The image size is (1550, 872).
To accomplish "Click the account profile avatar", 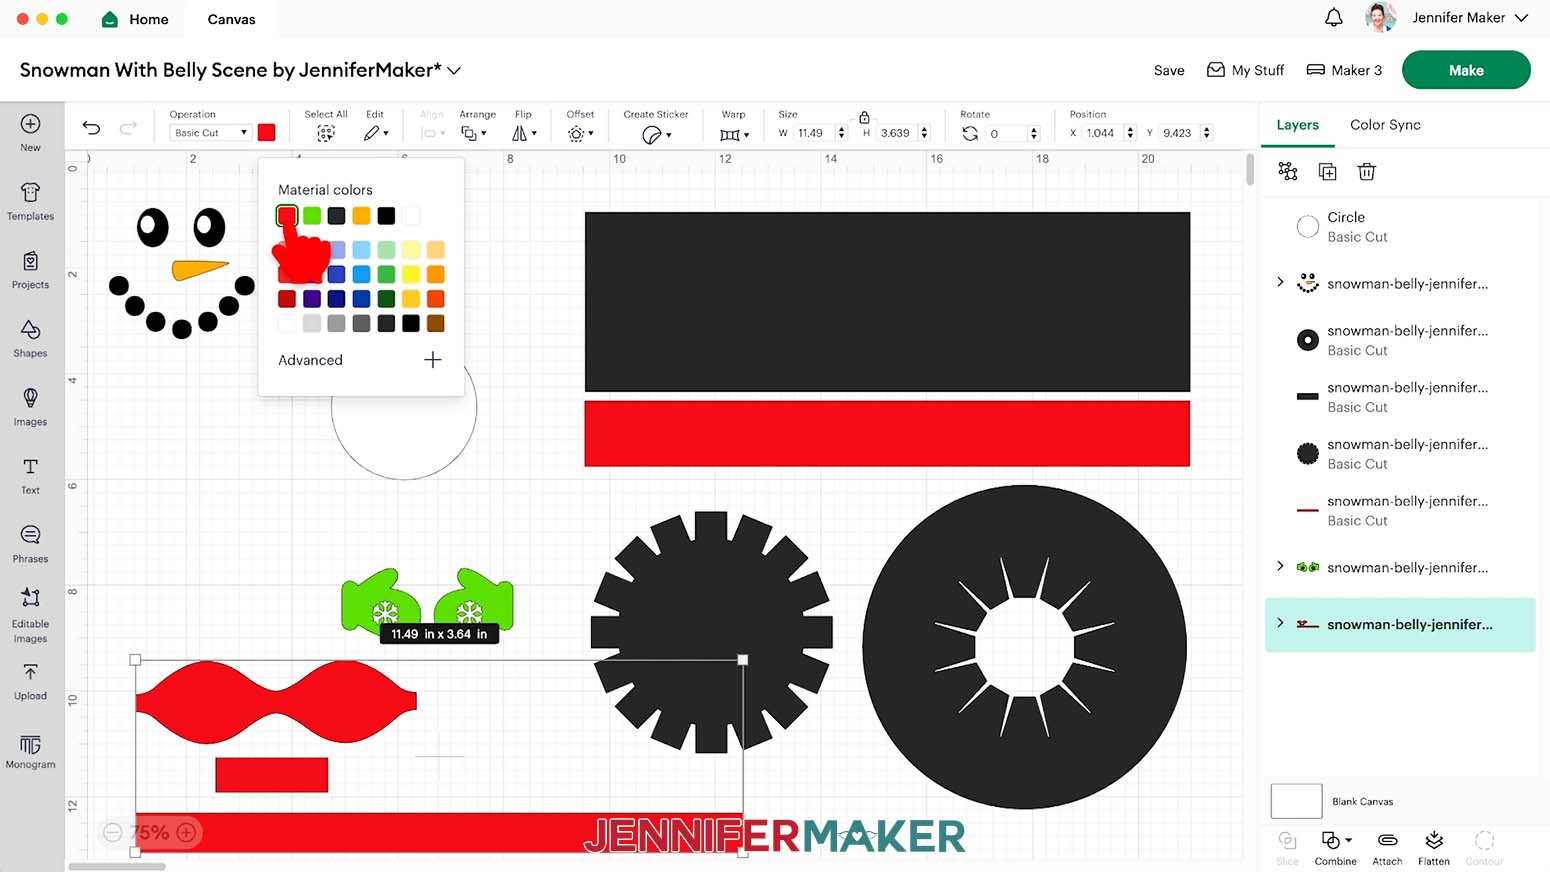I will pos(1381,17).
